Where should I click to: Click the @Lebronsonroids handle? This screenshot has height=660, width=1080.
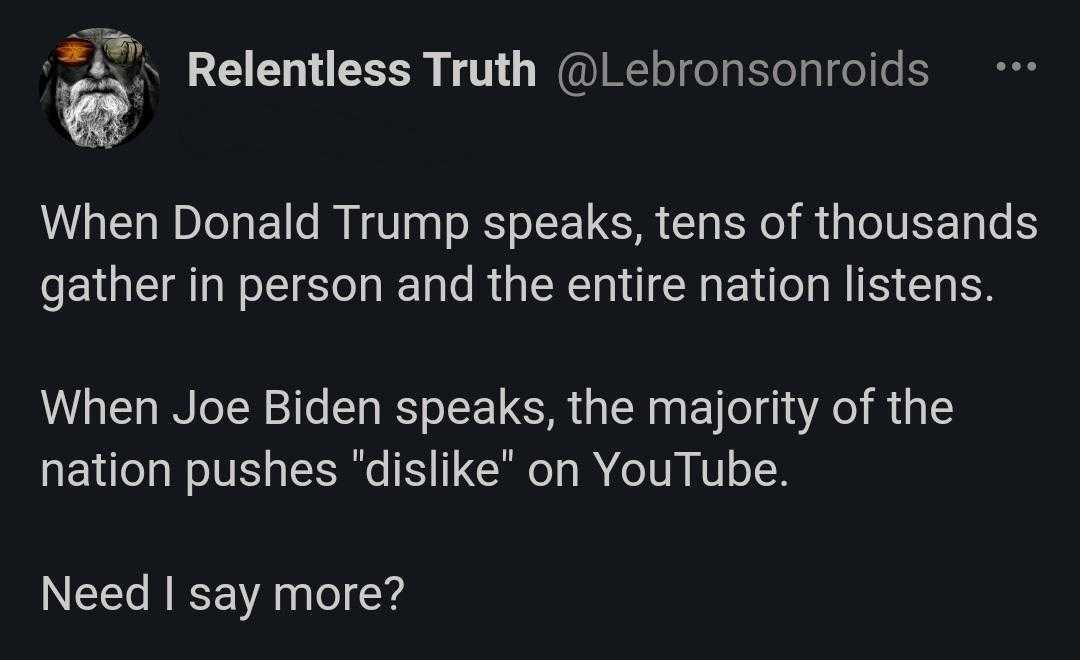tap(742, 70)
